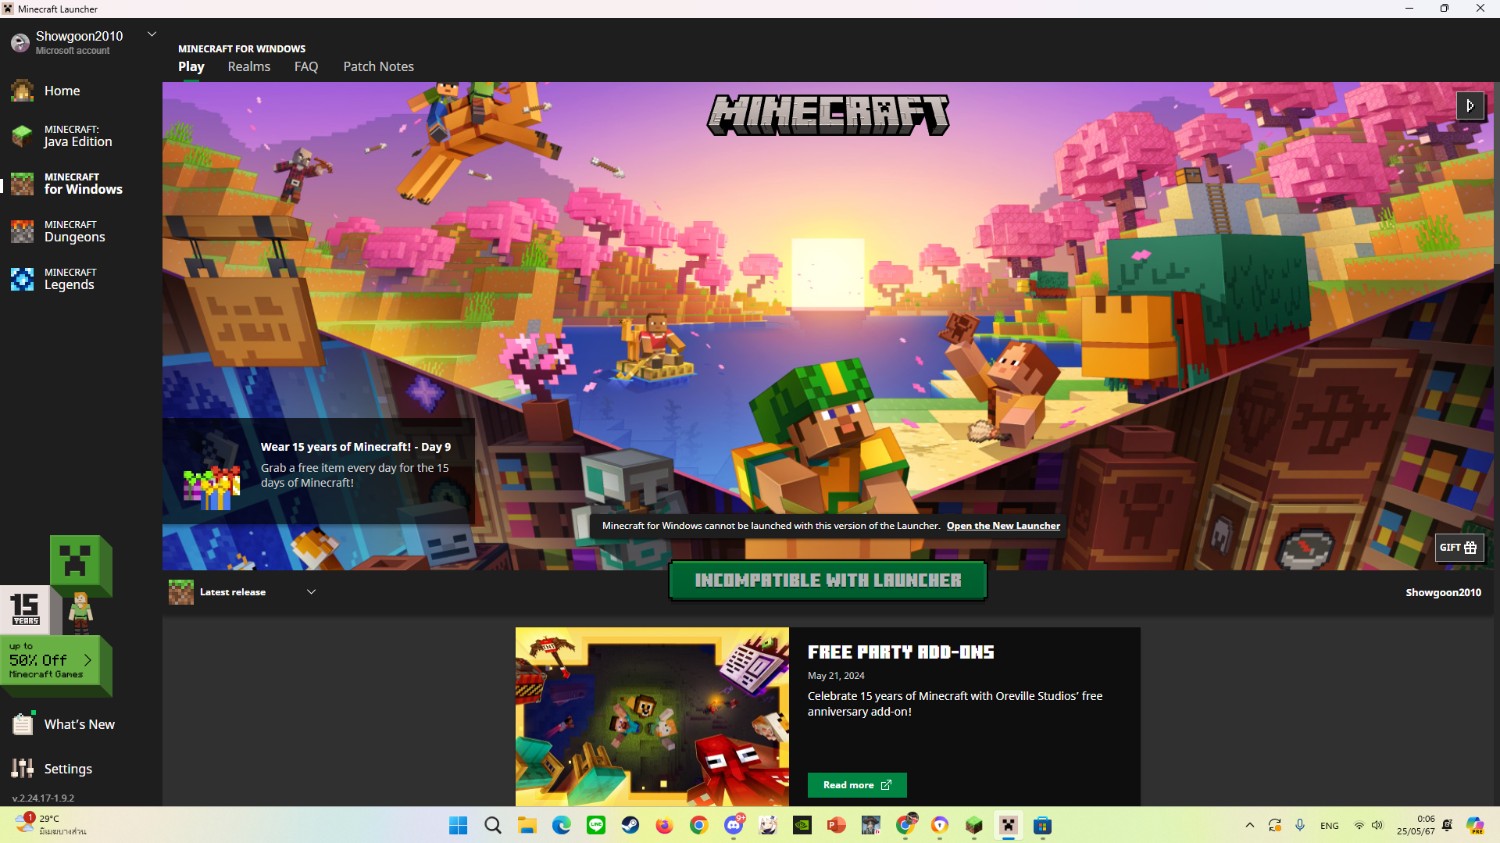This screenshot has width=1500, height=843.
Task: Click the microphone tray icon
Action: click(x=1300, y=825)
